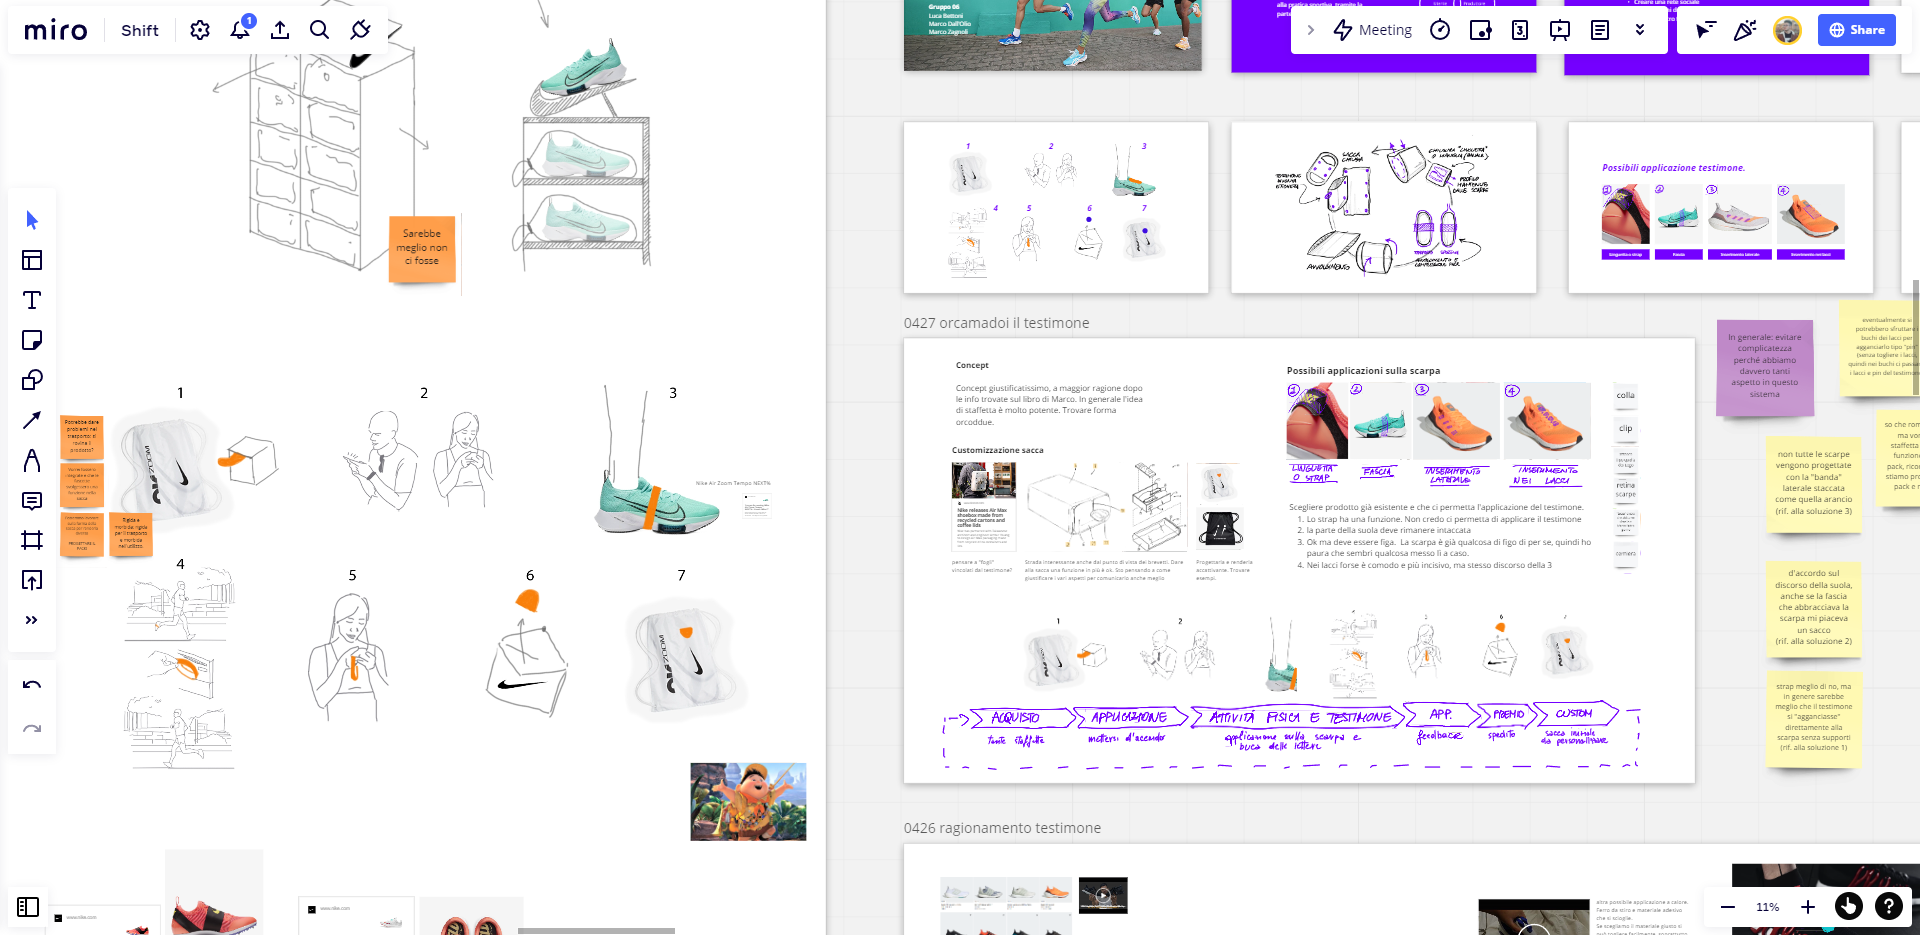Viewport: 1920px width, 935px height.
Task: Click the Shift board name
Action: pyautogui.click(x=140, y=30)
